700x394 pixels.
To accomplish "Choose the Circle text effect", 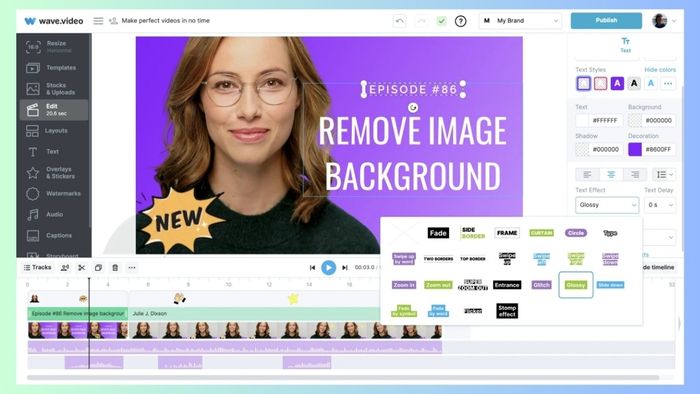I will pyautogui.click(x=575, y=233).
